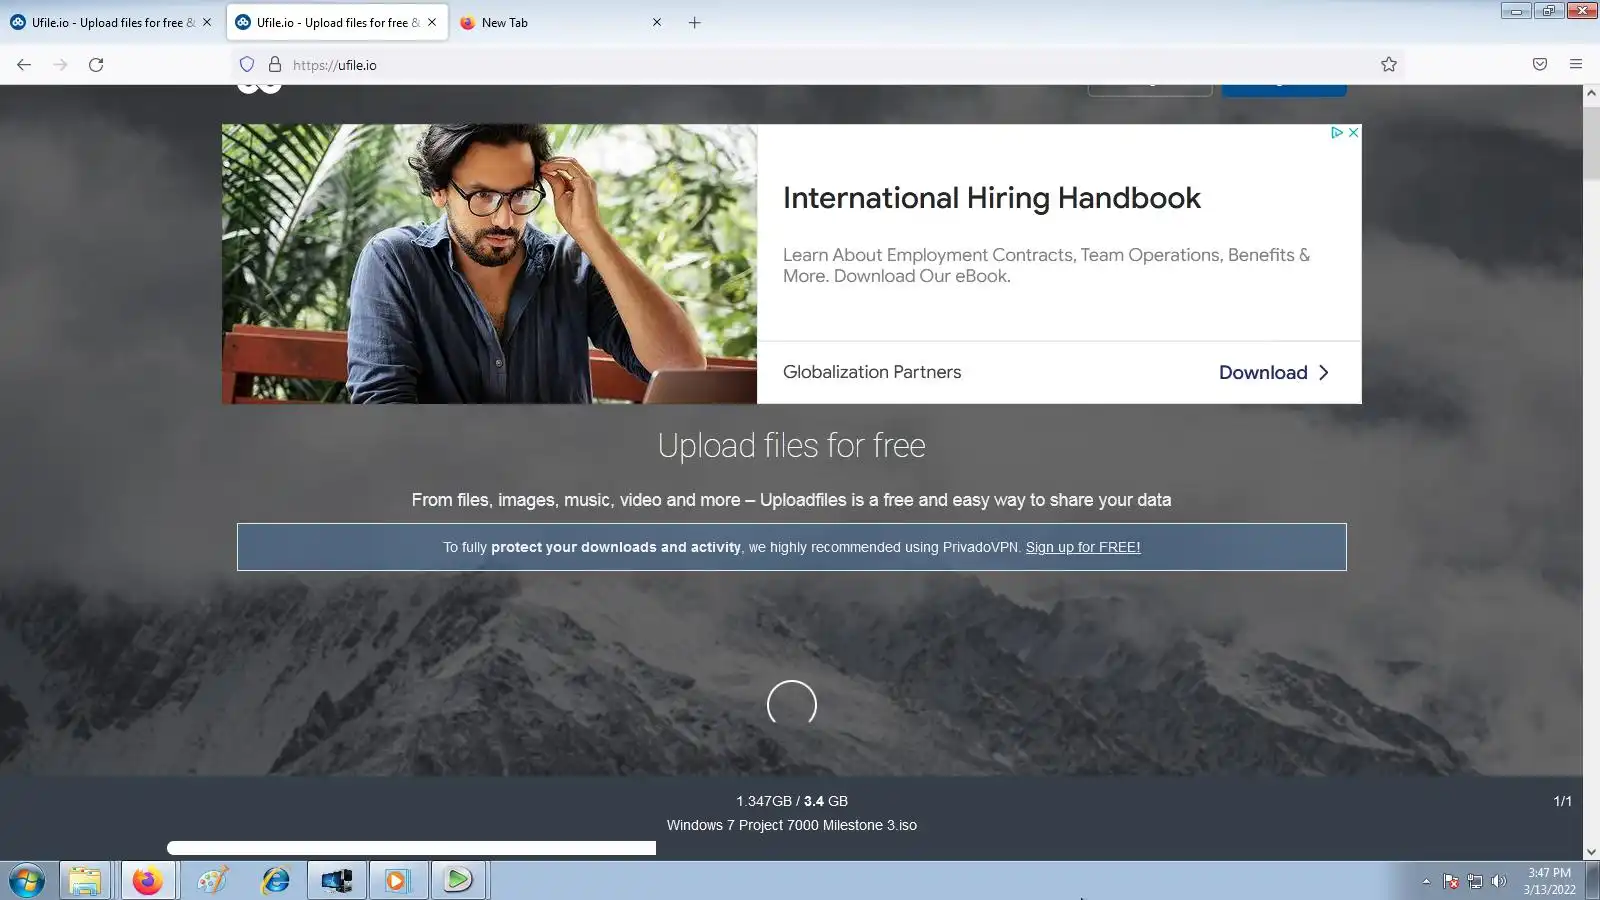Click the Firefox taskbar button
Screen dimensions: 1600x900
pos(148,881)
